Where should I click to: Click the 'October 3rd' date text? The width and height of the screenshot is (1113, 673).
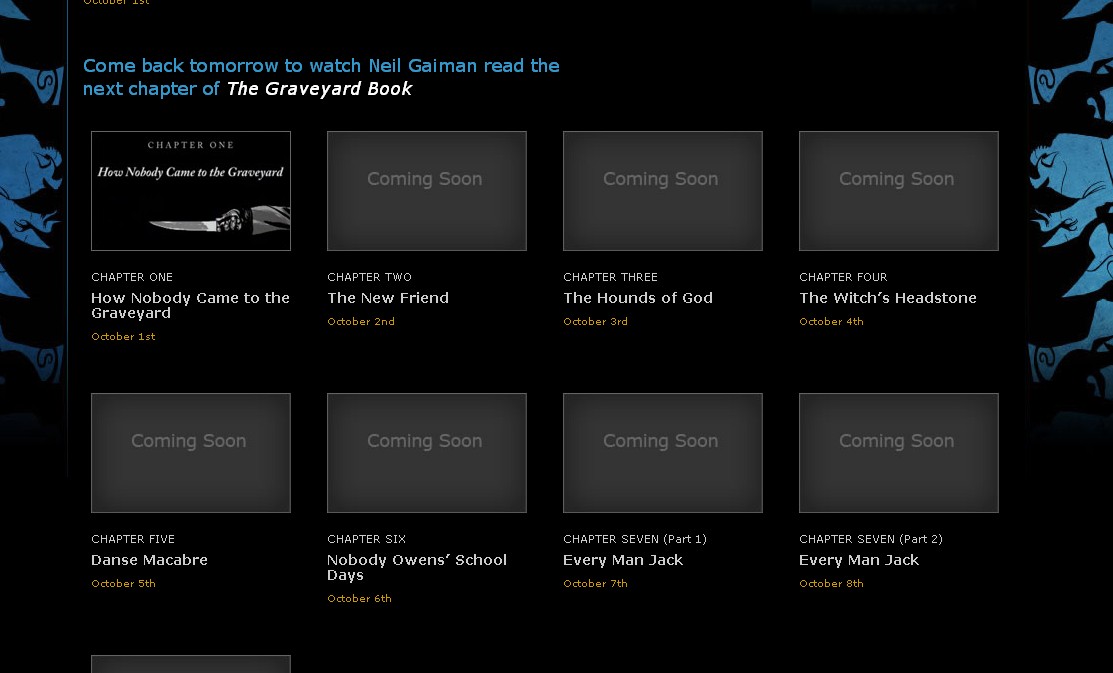coord(595,322)
